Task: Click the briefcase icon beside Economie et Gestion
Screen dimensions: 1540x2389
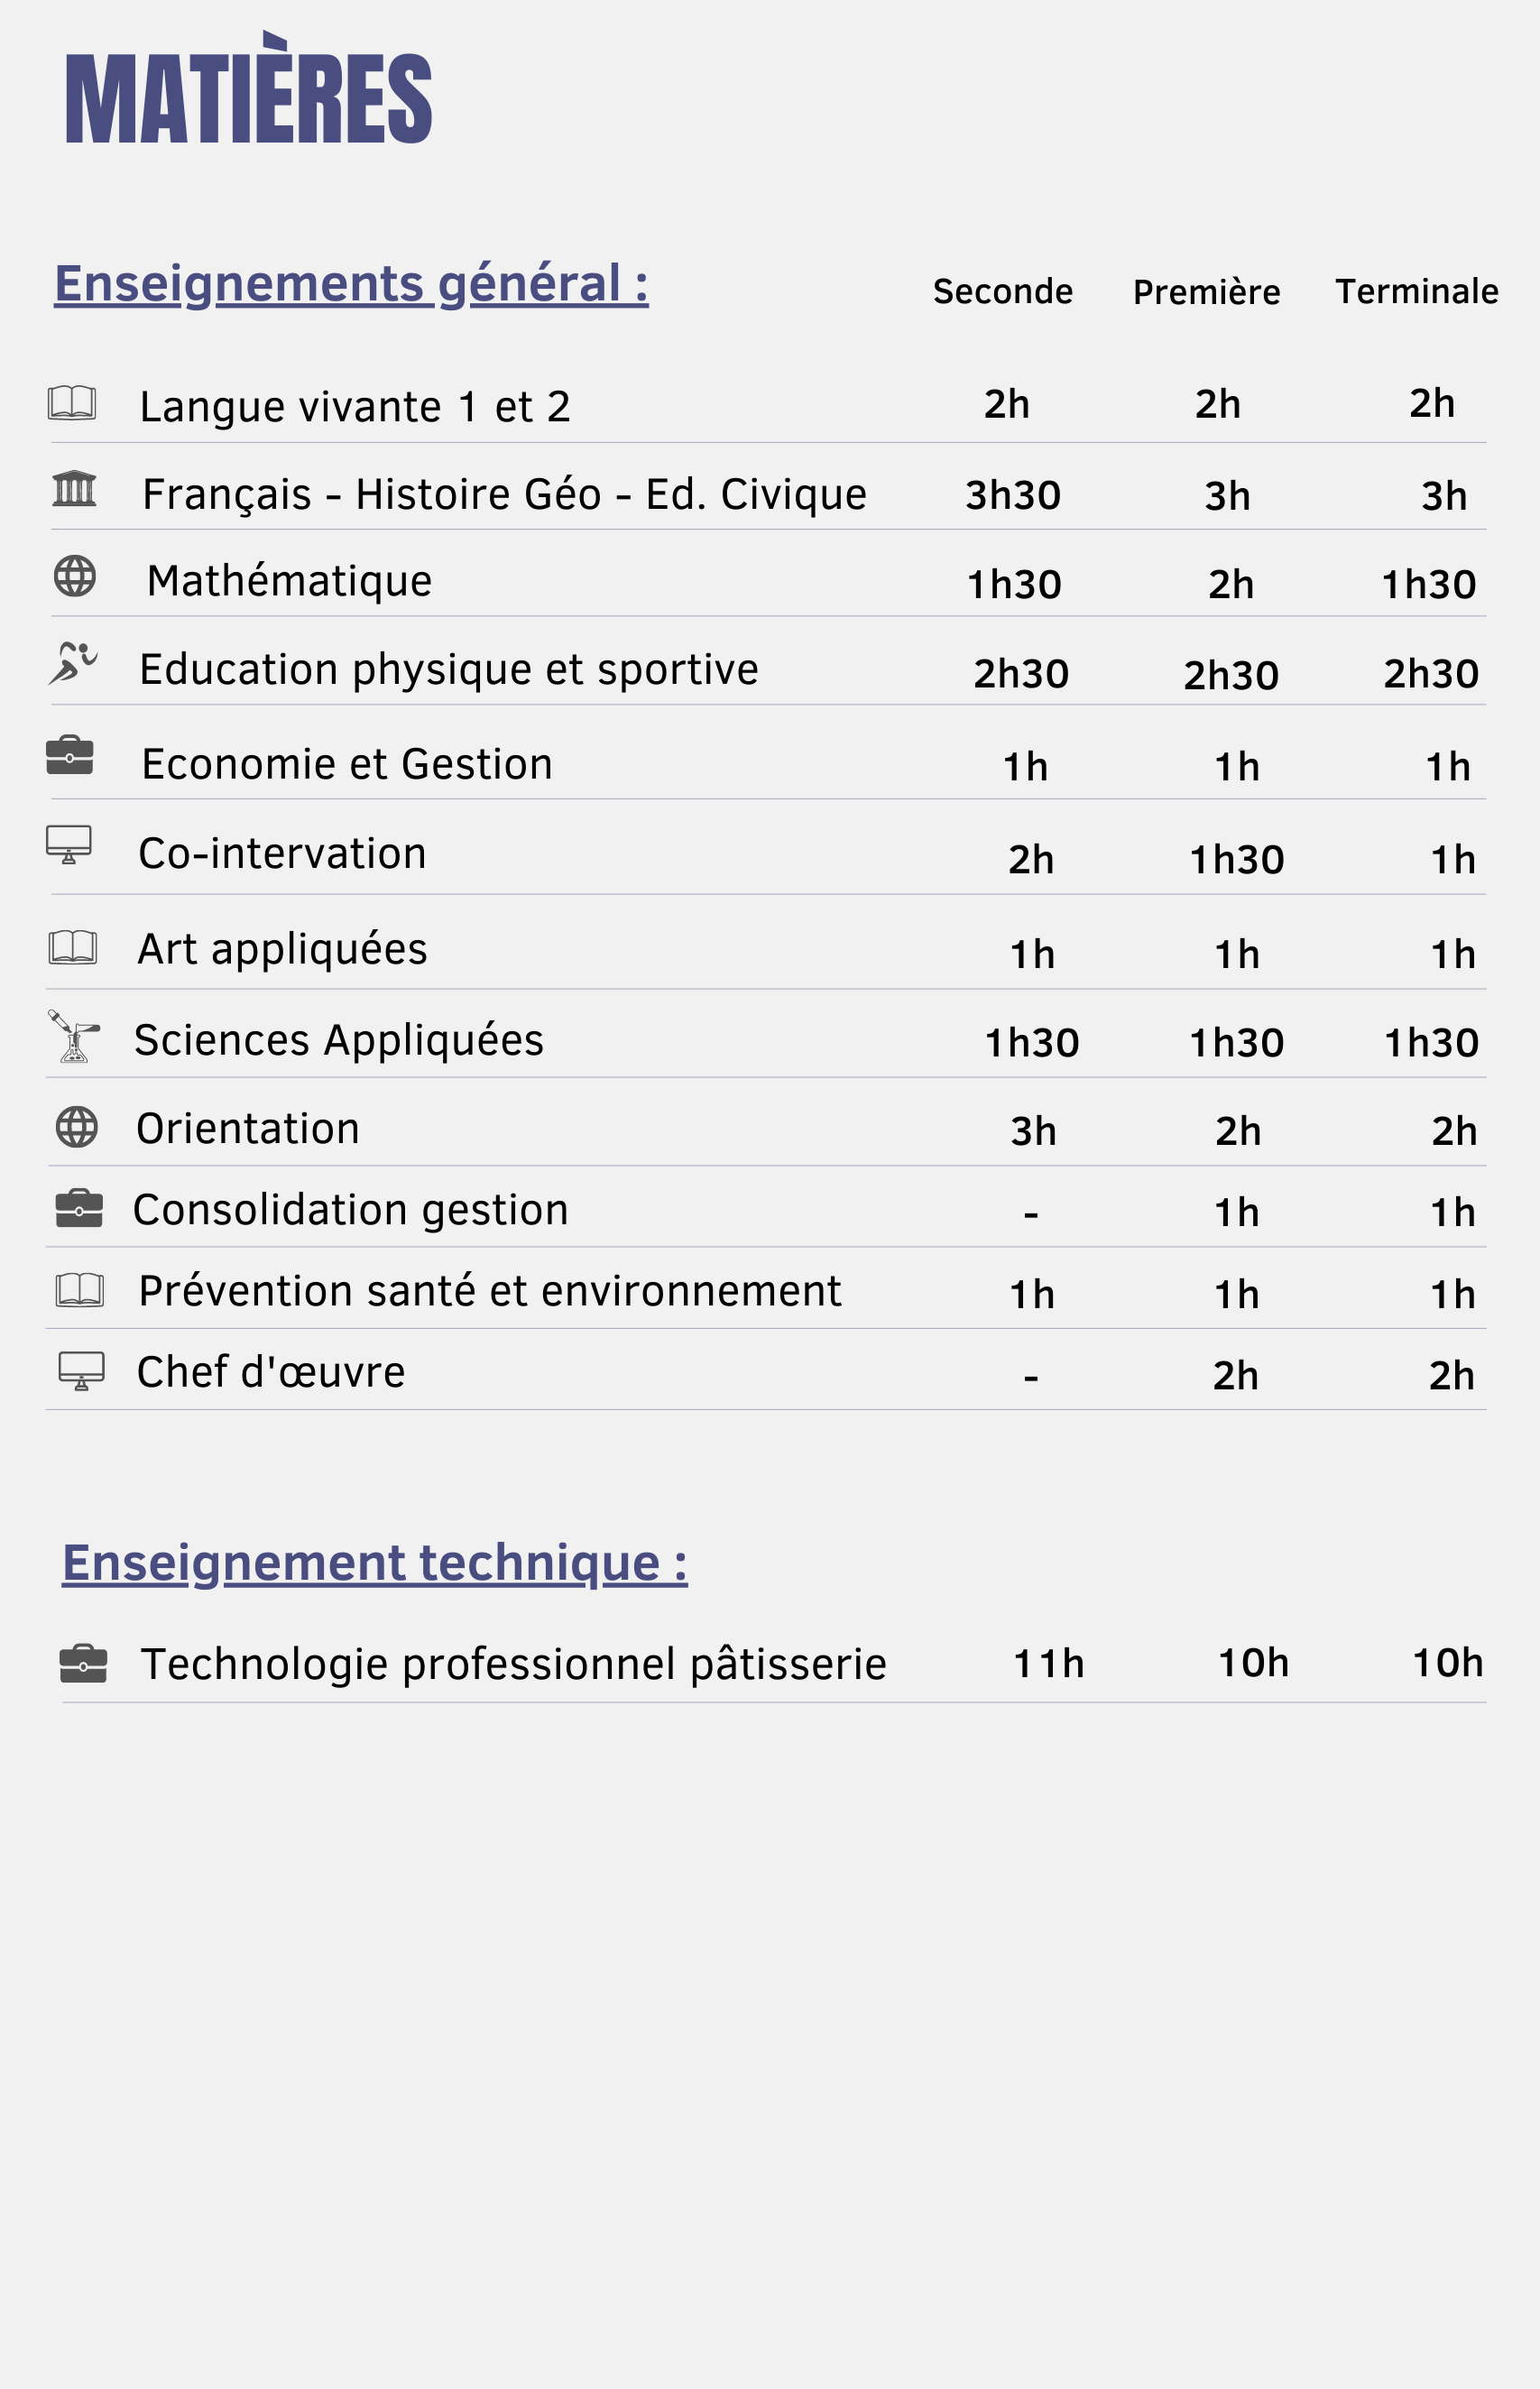Action: point(70,756)
